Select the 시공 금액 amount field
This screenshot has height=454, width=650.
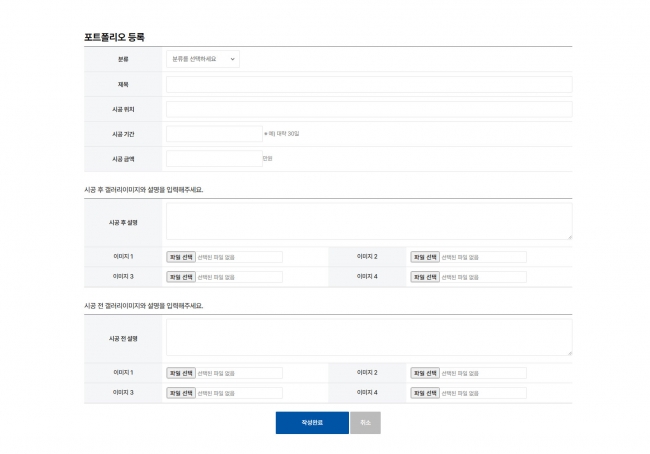click(x=214, y=158)
